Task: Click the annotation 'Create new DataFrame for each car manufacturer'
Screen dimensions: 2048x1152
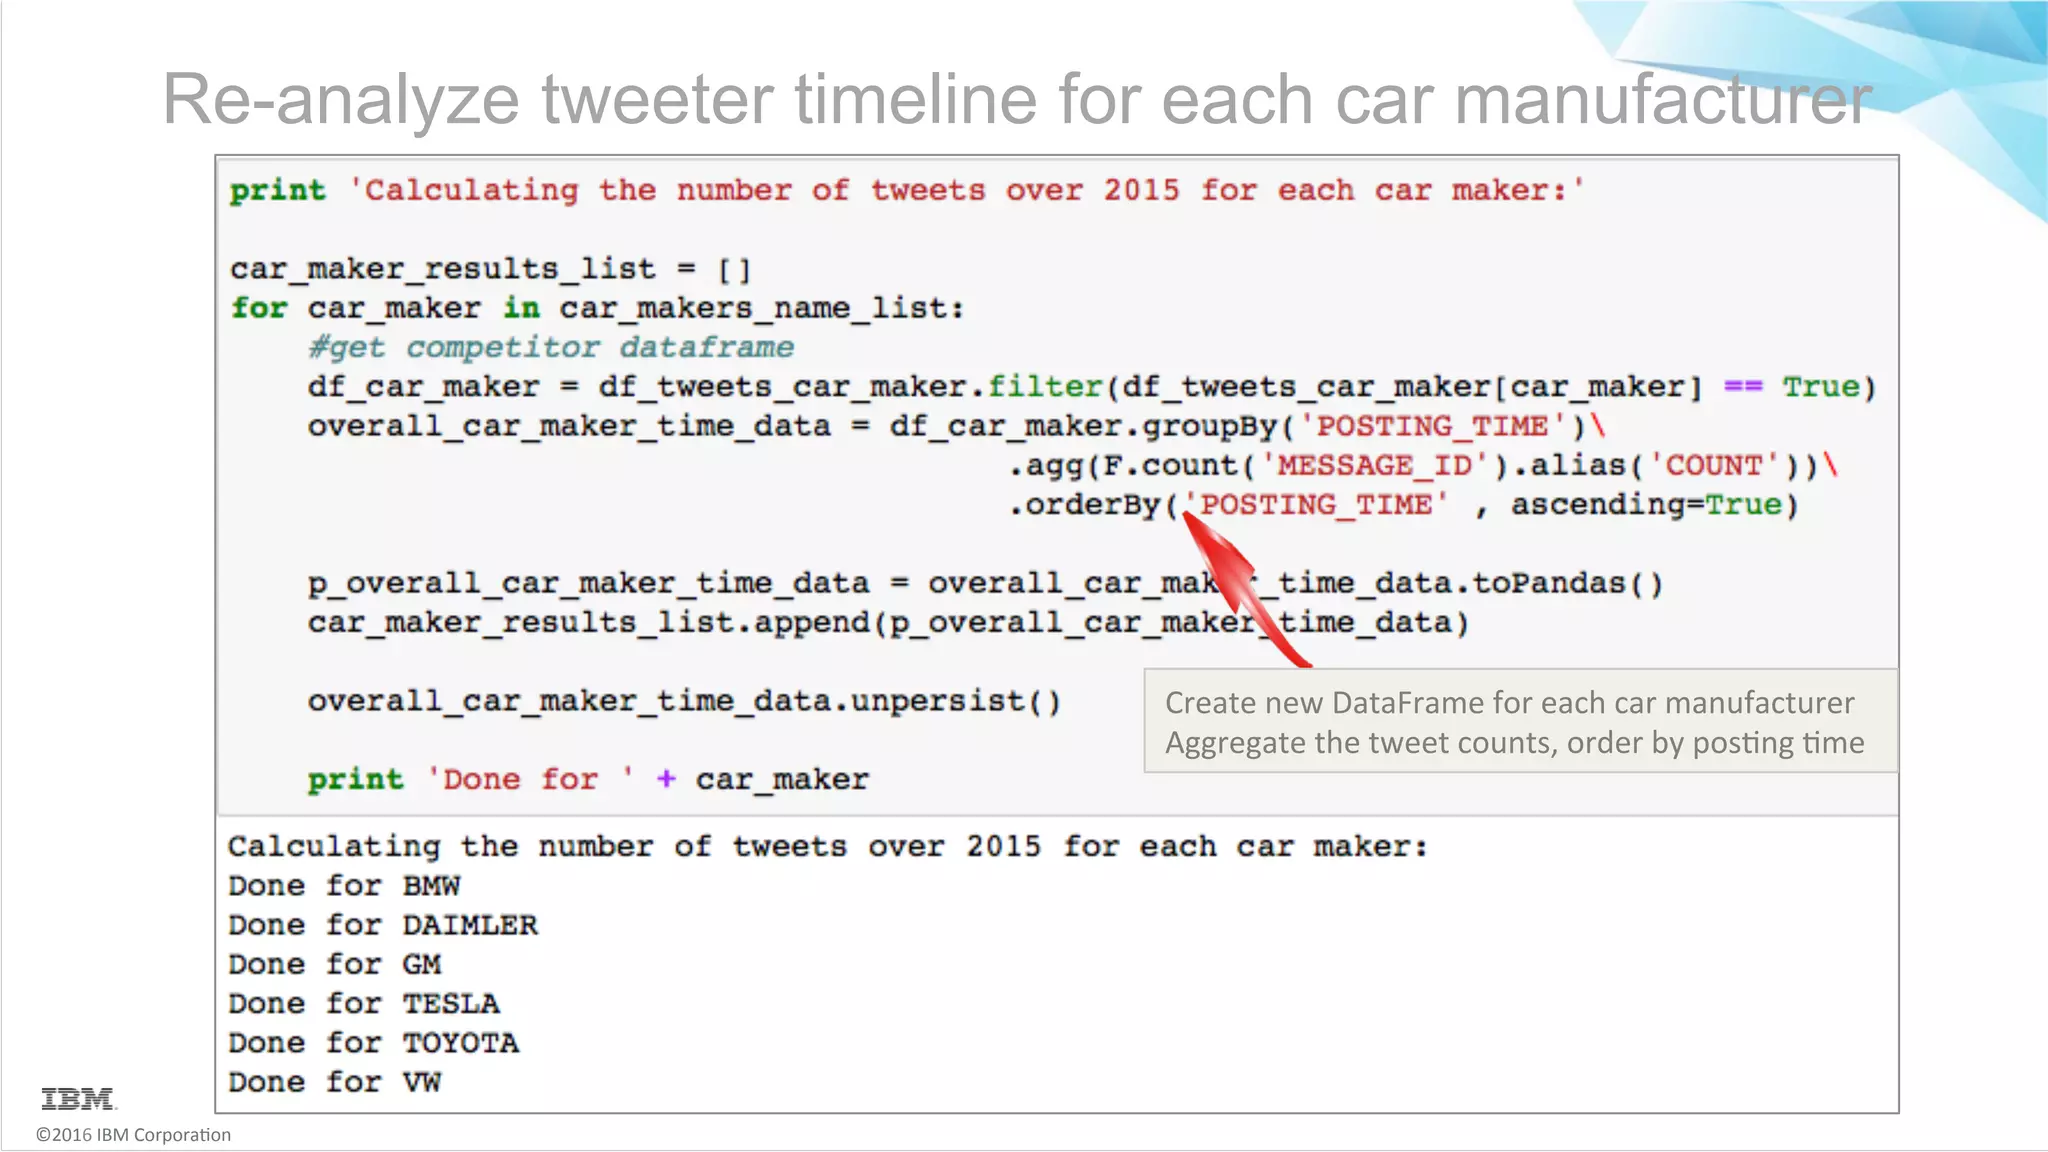Action: [1510, 702]
